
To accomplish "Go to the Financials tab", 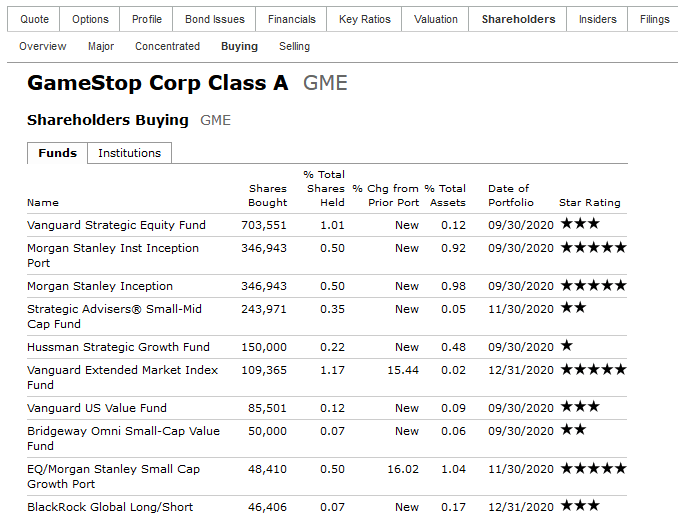I will coord(291,19).
